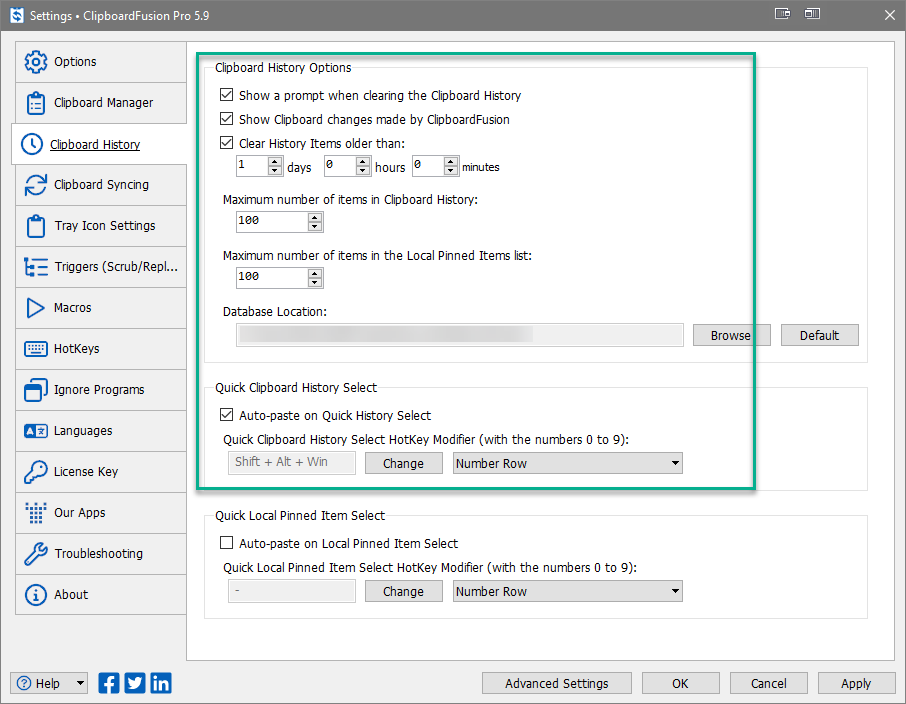Screen dimensions: 906x704
Task: Switch to Clipboard Manager tab
Action: (x=101, y=103)
